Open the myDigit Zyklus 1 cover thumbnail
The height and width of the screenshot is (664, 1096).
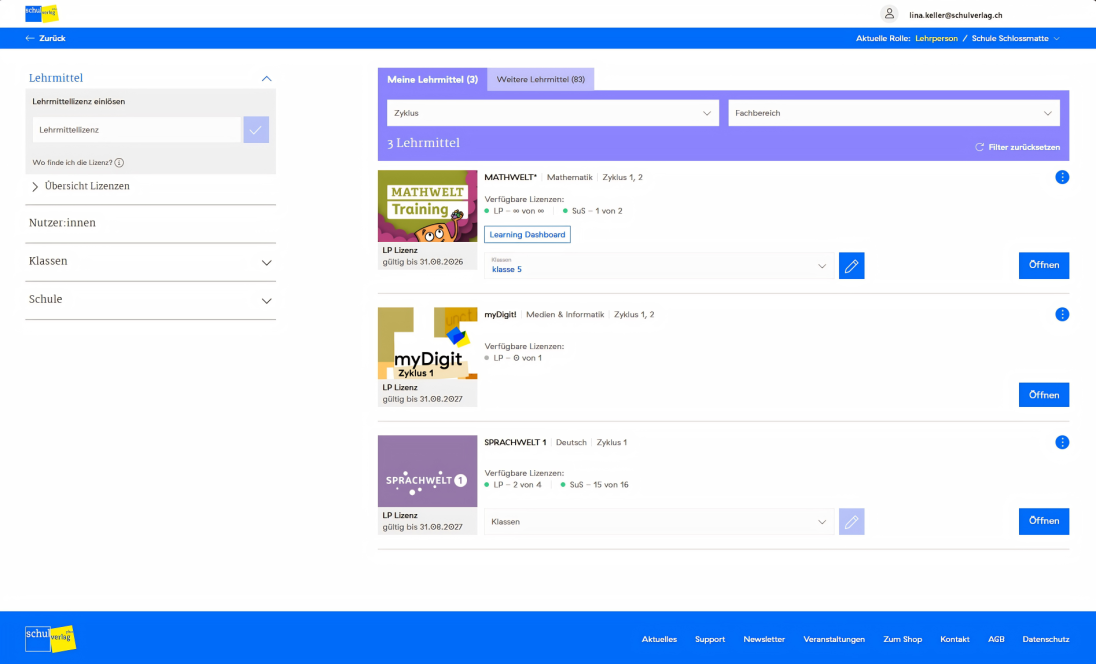coord(427,343)
